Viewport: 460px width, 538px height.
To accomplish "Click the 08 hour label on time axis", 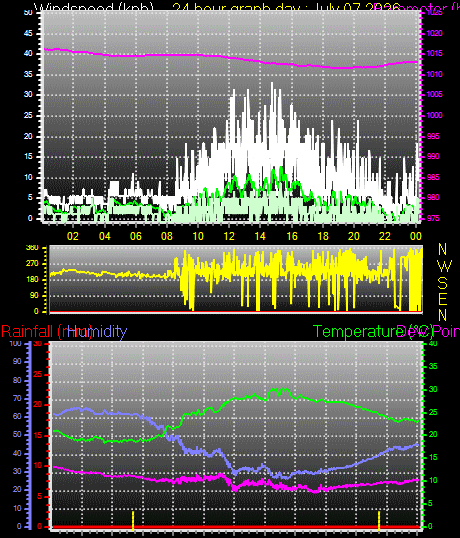I will point(167,236).
